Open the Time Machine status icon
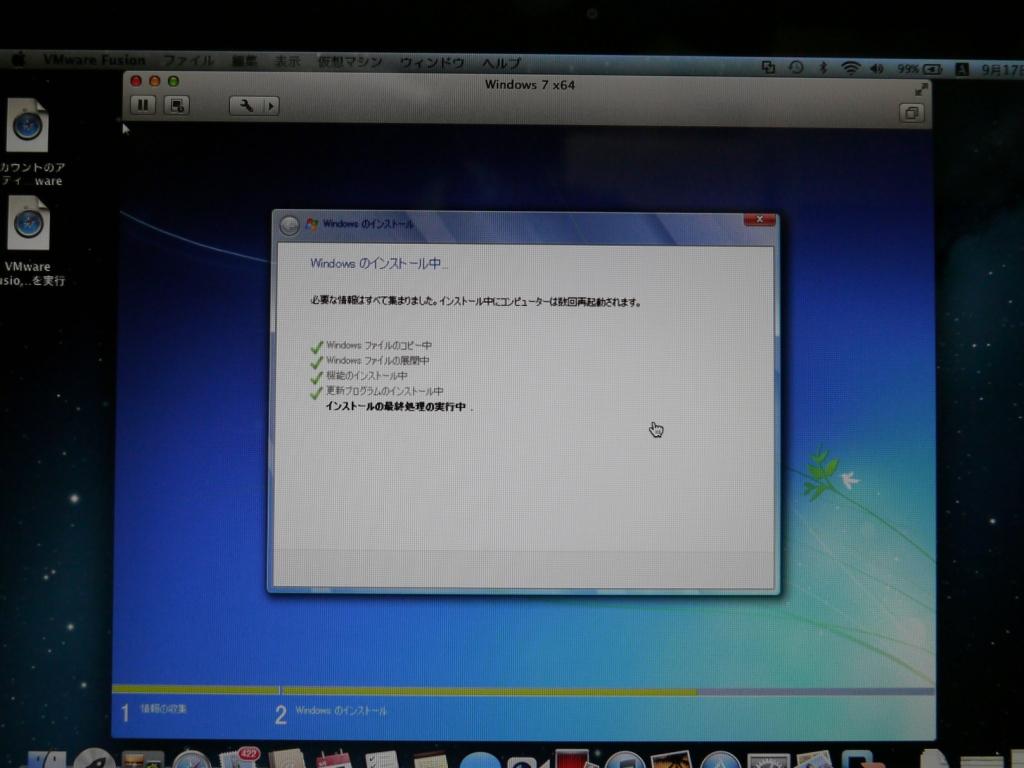The height and width of the screenshot is (768, 1024). (x=795, y=67)
